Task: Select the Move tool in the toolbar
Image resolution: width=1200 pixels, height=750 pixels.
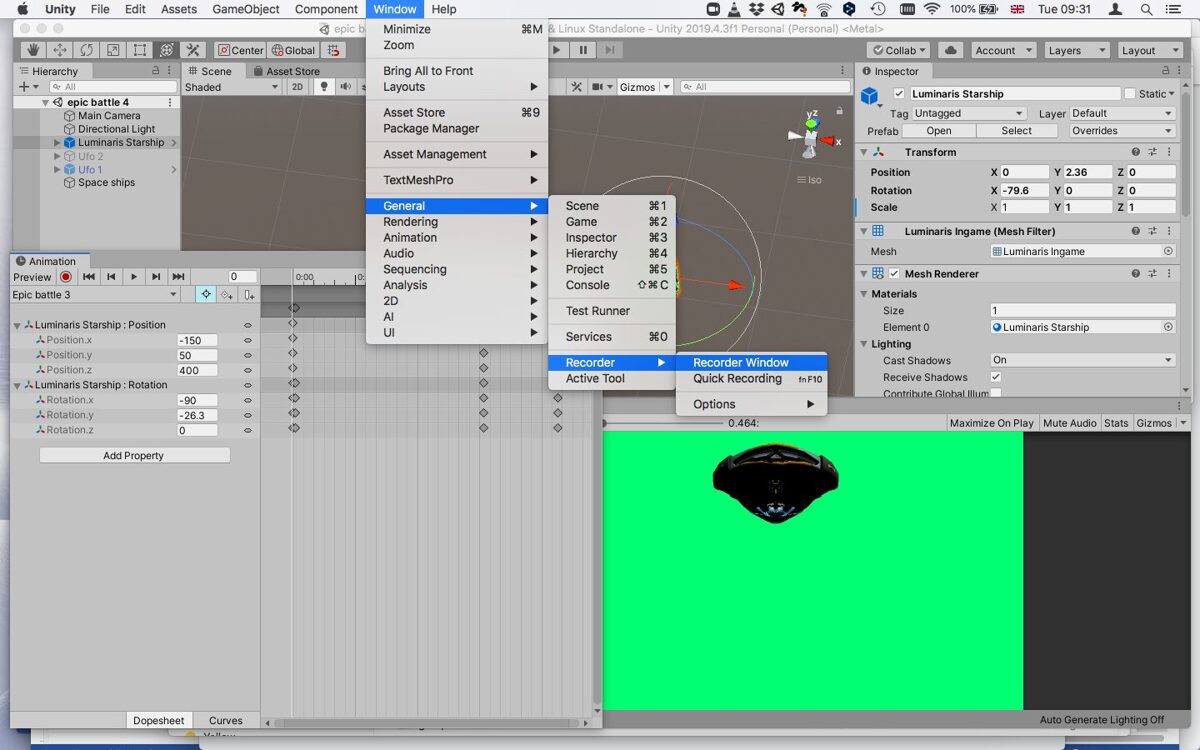Action: (x=60, y=50)
